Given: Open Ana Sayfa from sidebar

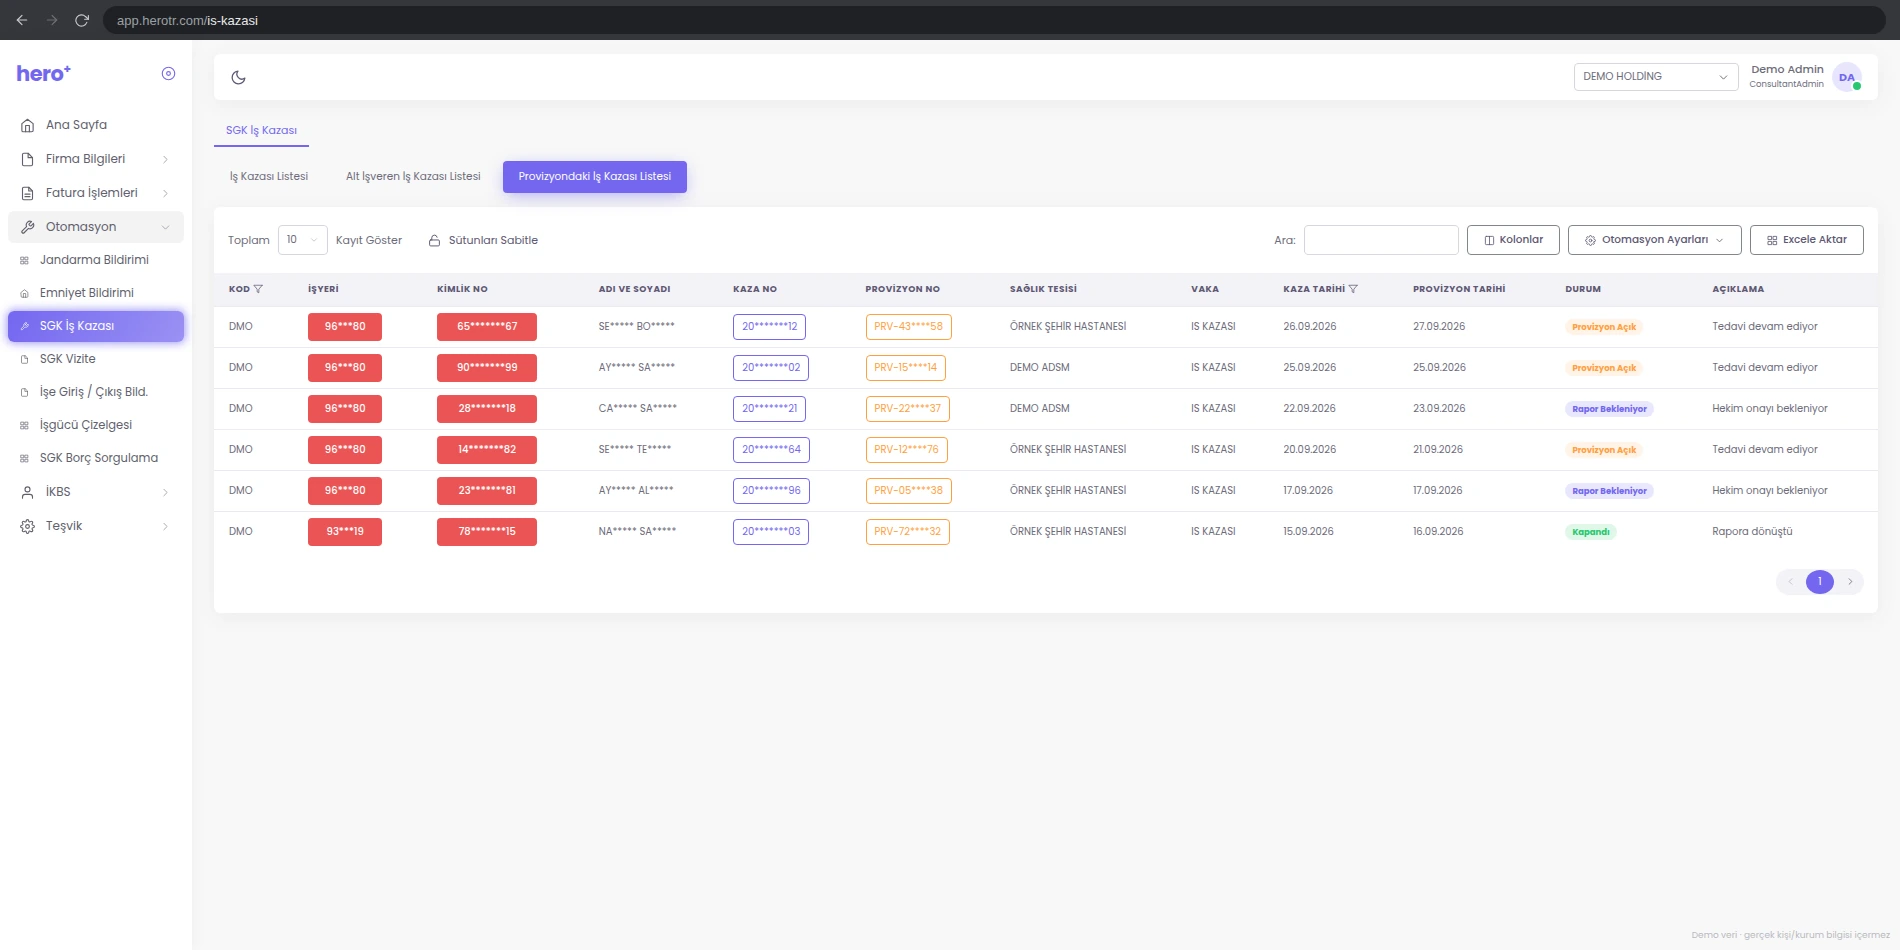Looking at the screenshot, I should click(96, 125).
